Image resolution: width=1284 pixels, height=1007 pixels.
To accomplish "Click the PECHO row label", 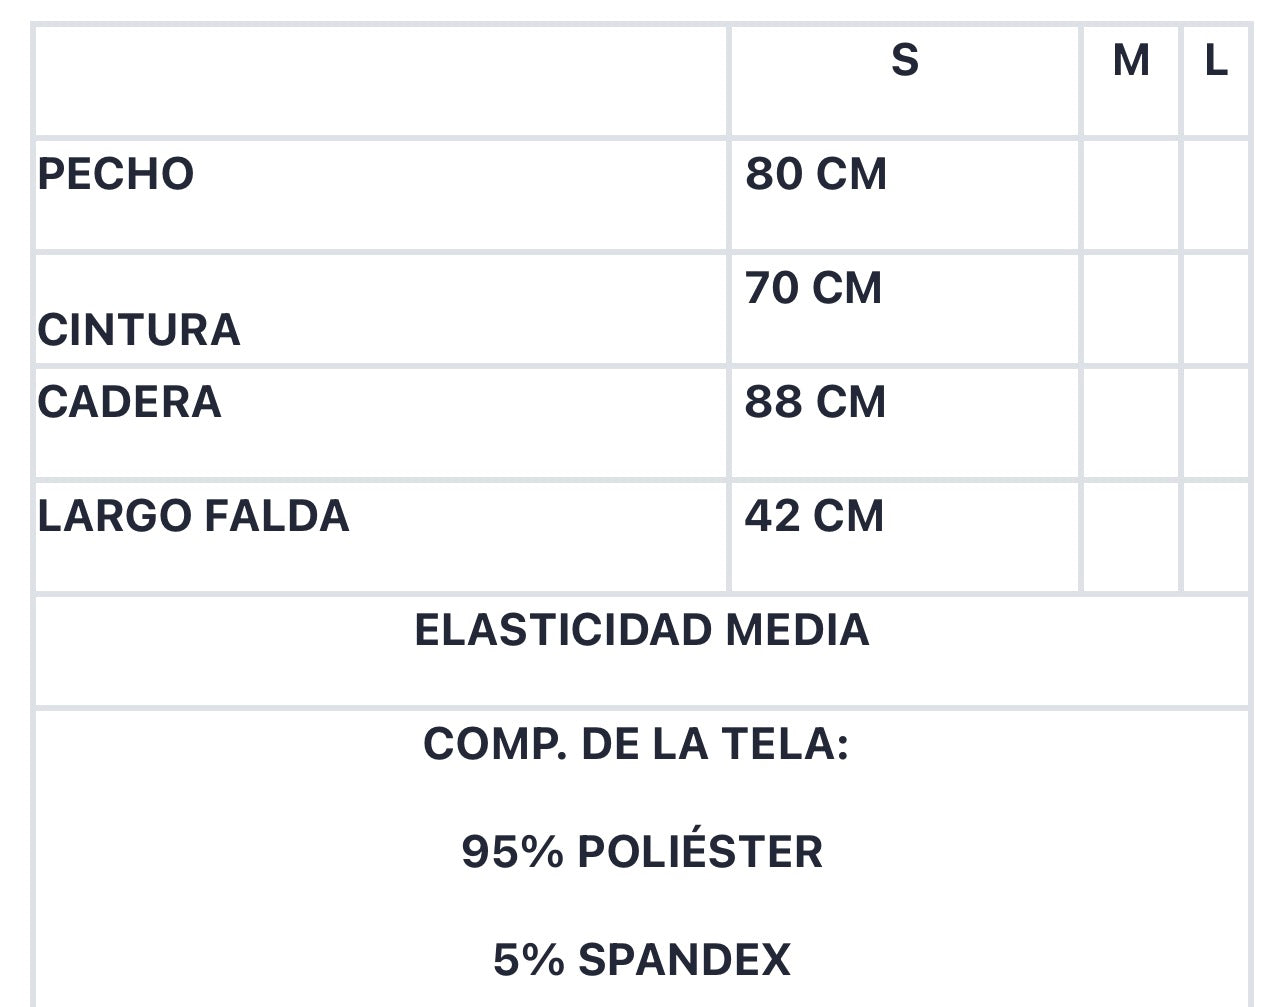I will point(116,174).
